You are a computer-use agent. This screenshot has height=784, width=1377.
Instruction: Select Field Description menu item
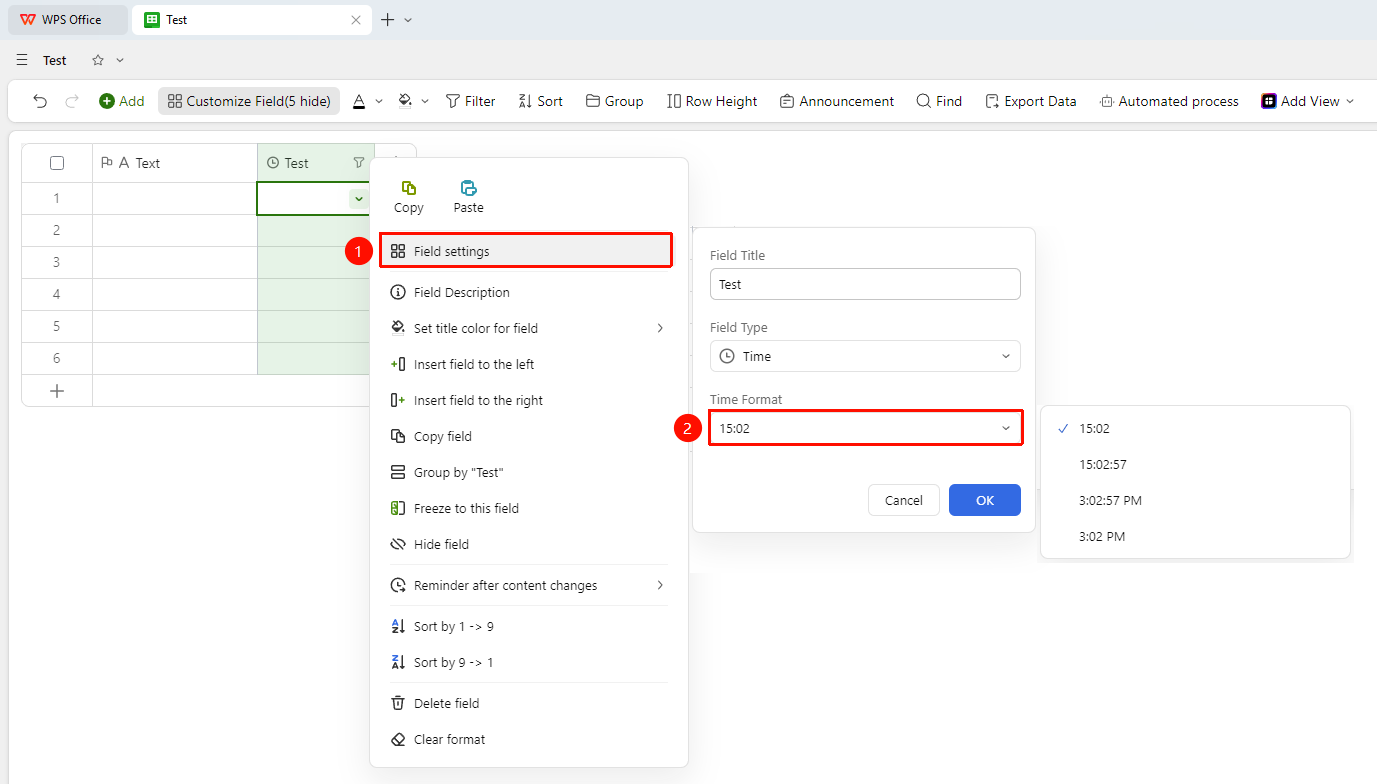528,292
